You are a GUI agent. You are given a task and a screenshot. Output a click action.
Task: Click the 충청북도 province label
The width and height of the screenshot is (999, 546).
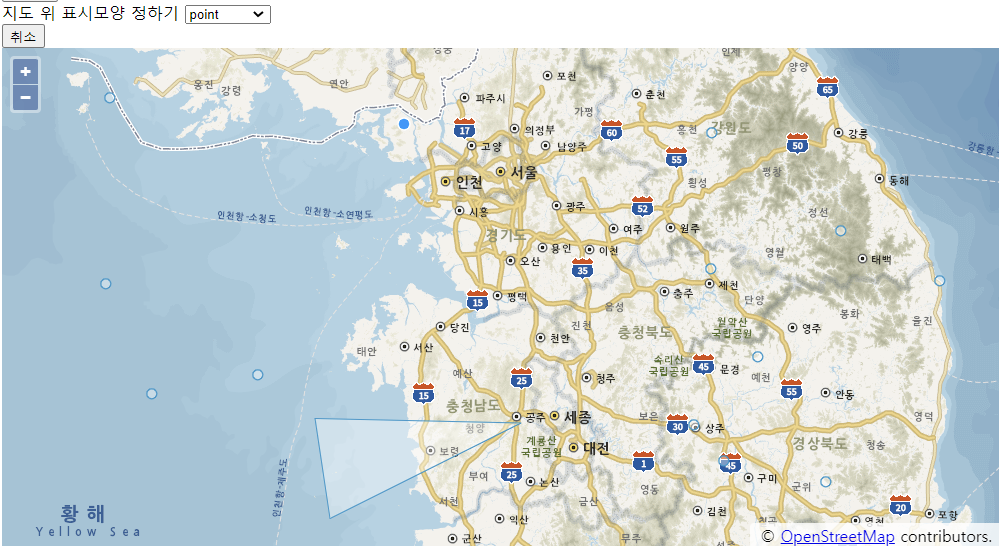[x=645, y=332]
